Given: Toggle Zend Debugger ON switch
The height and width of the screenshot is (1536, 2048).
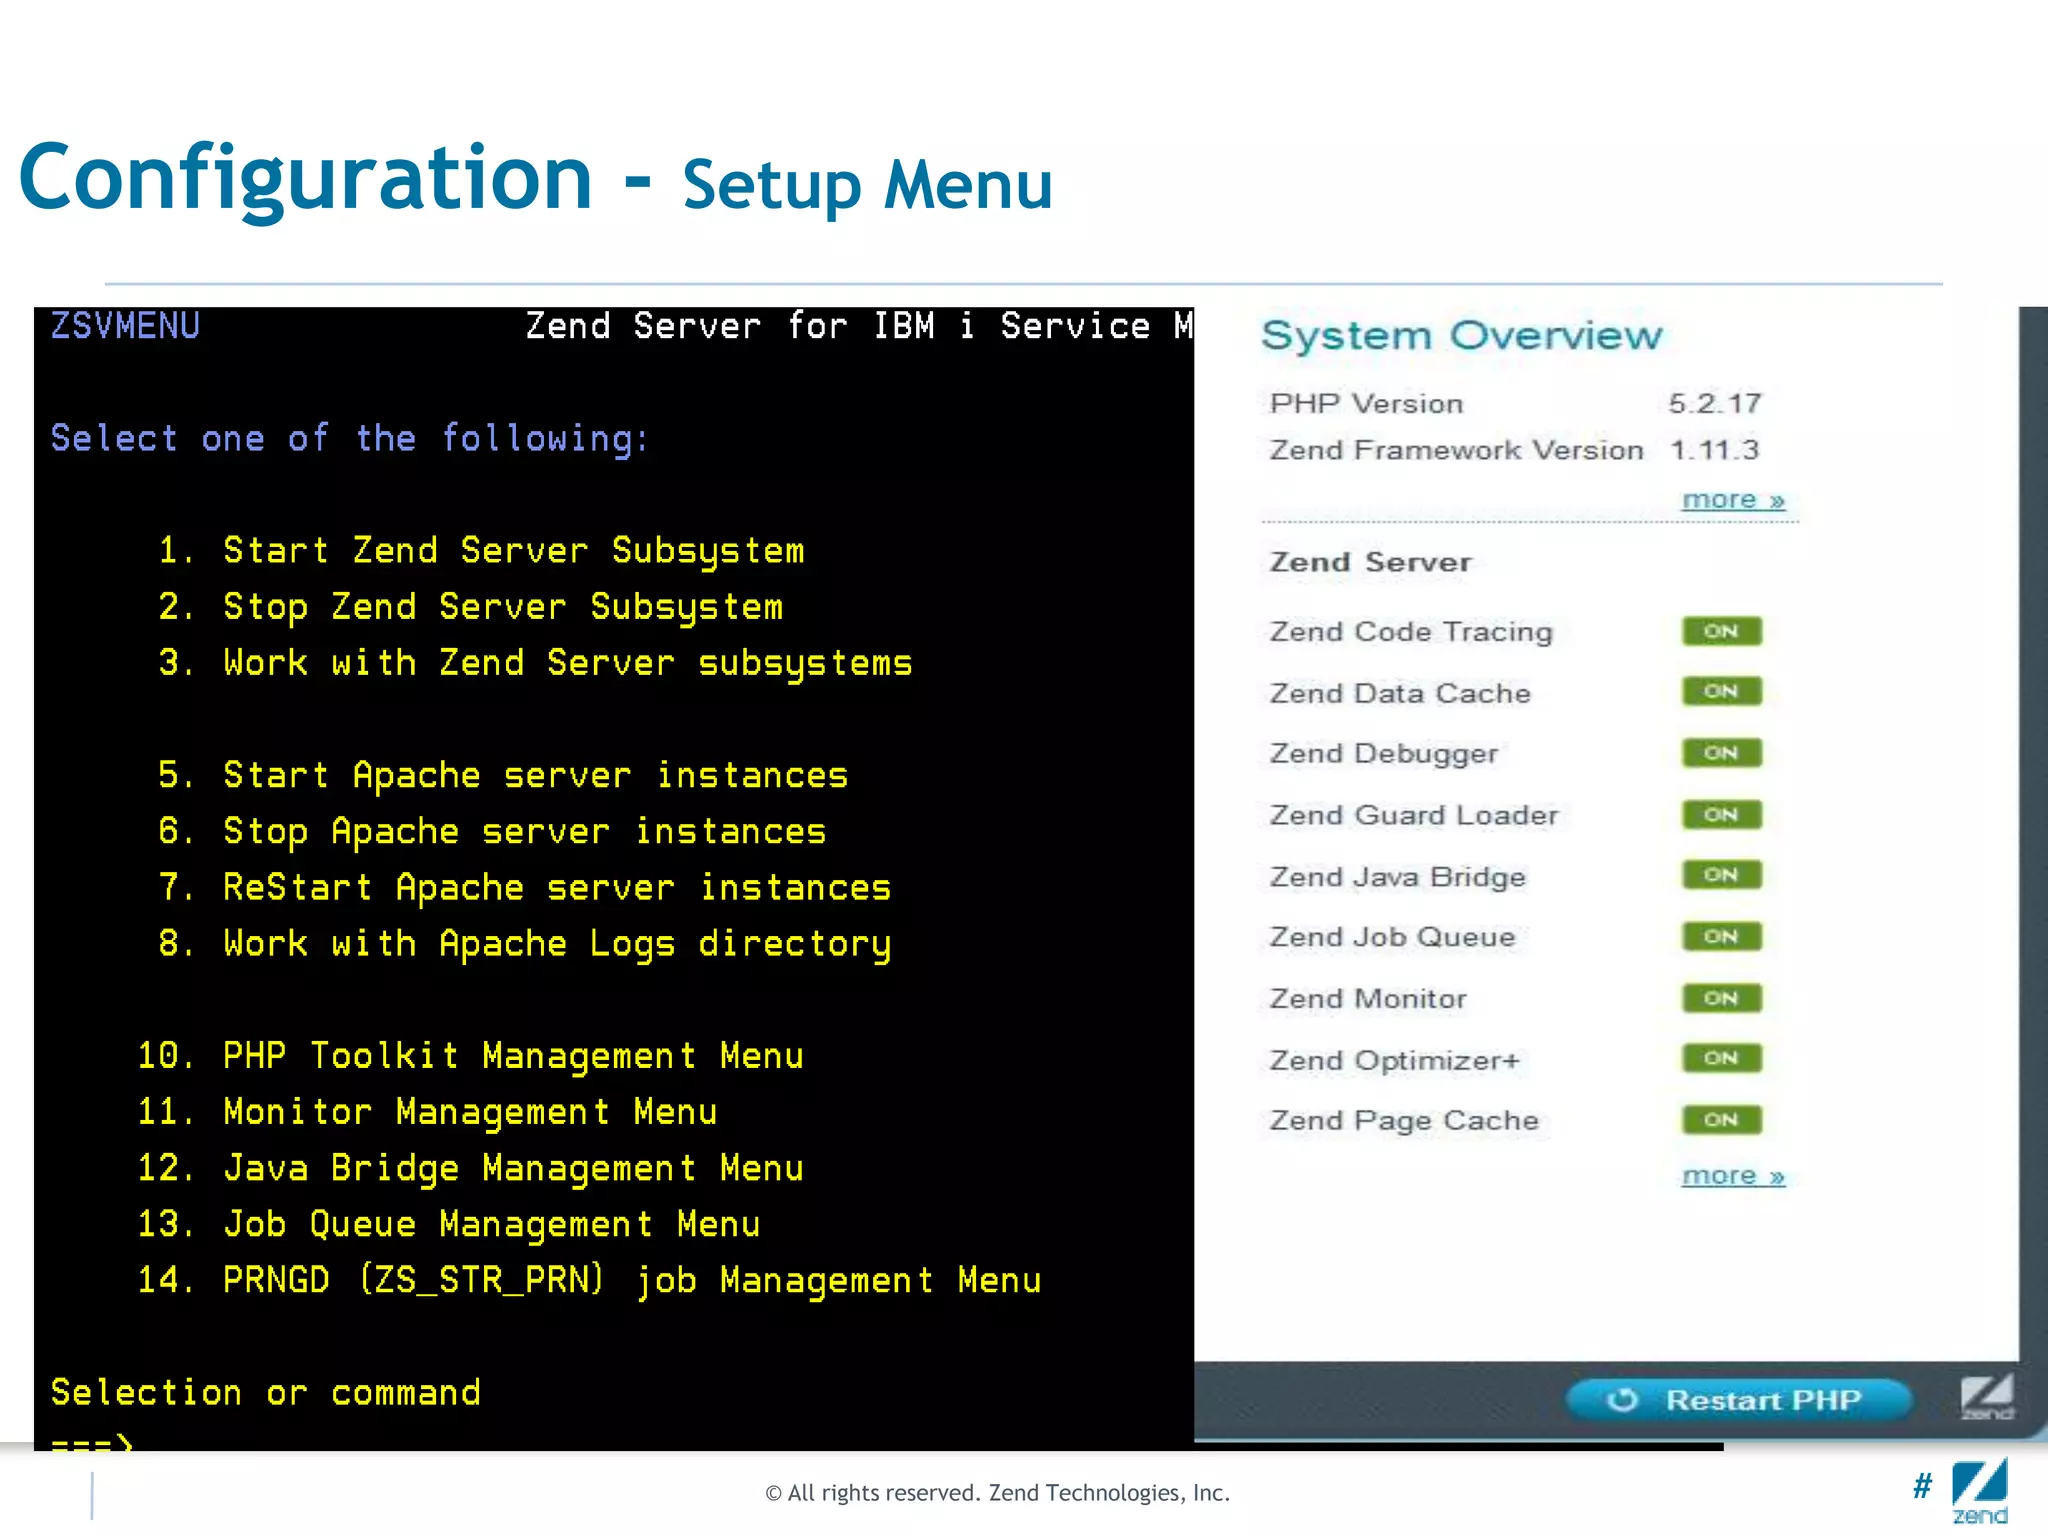Looking at the screenshot, I should click(1721, 753).
